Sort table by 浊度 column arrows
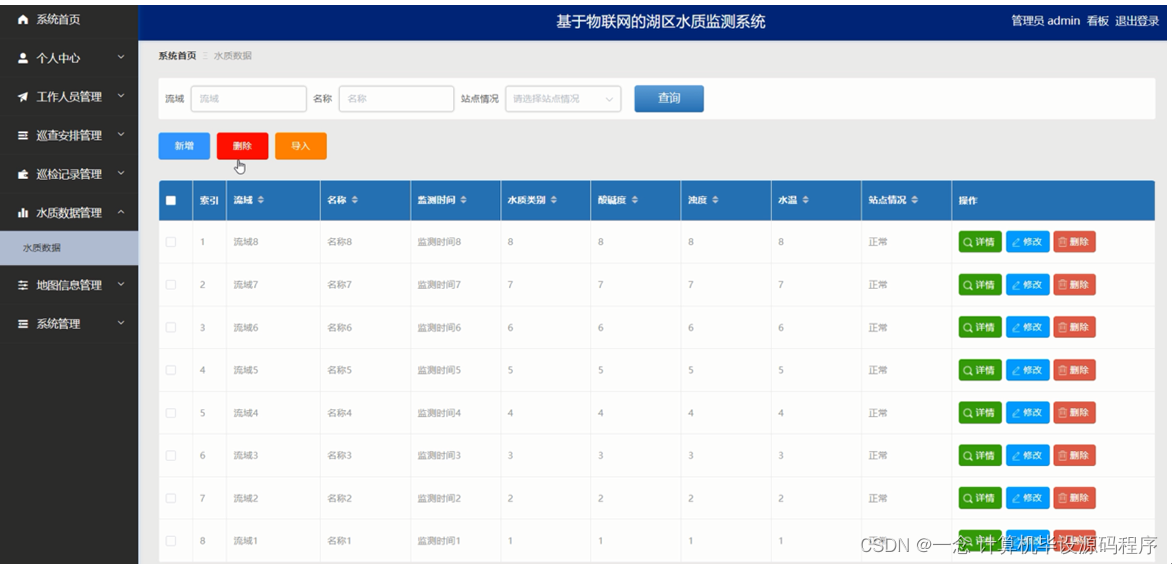Screen dimensions: 1173x564 coord(715,200)
